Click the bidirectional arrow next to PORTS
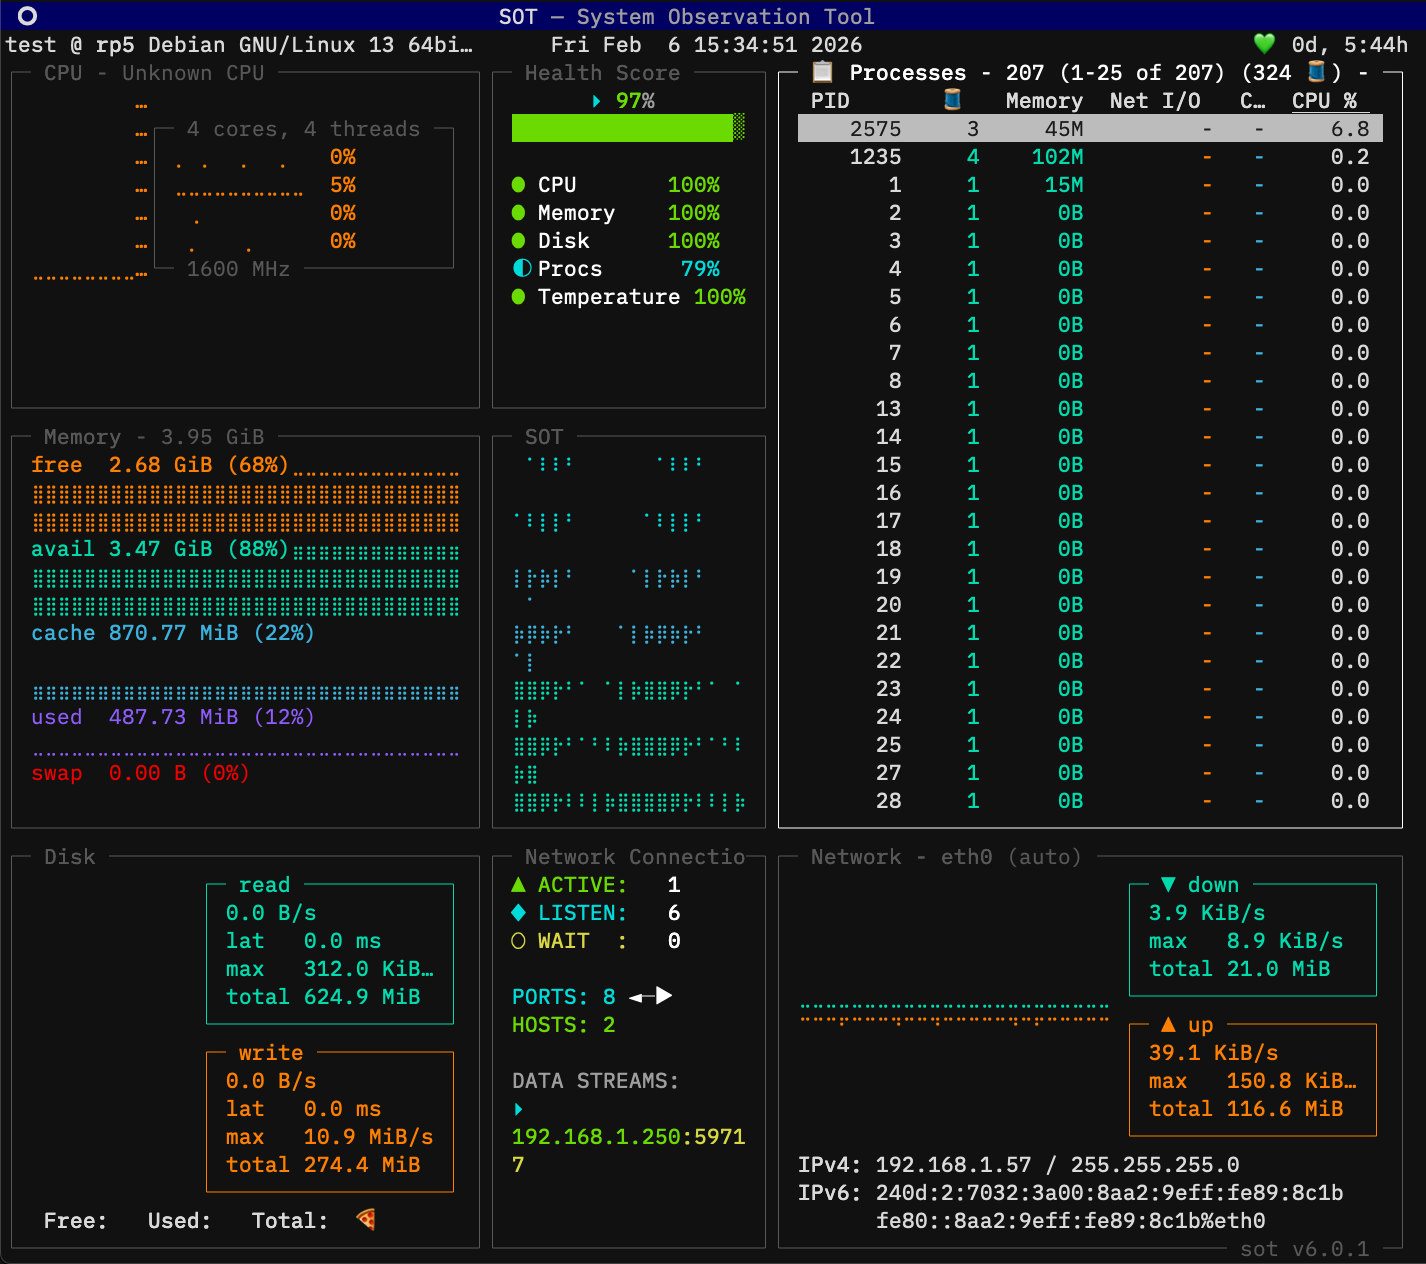 [650, 996]
